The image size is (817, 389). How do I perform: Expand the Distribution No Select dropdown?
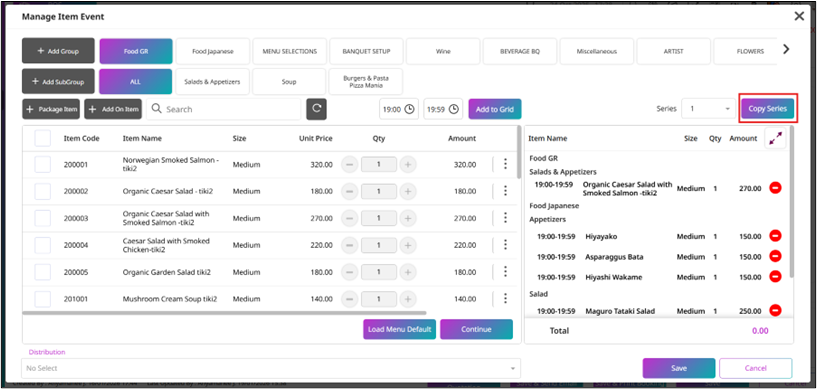coord(271,368)
